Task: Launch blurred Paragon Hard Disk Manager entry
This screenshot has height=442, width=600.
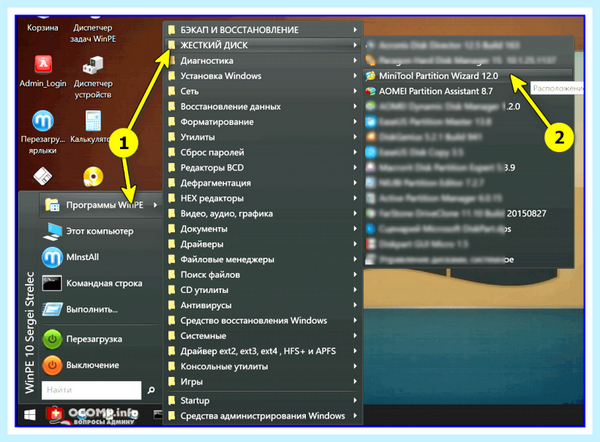Action: coord(468,60)
